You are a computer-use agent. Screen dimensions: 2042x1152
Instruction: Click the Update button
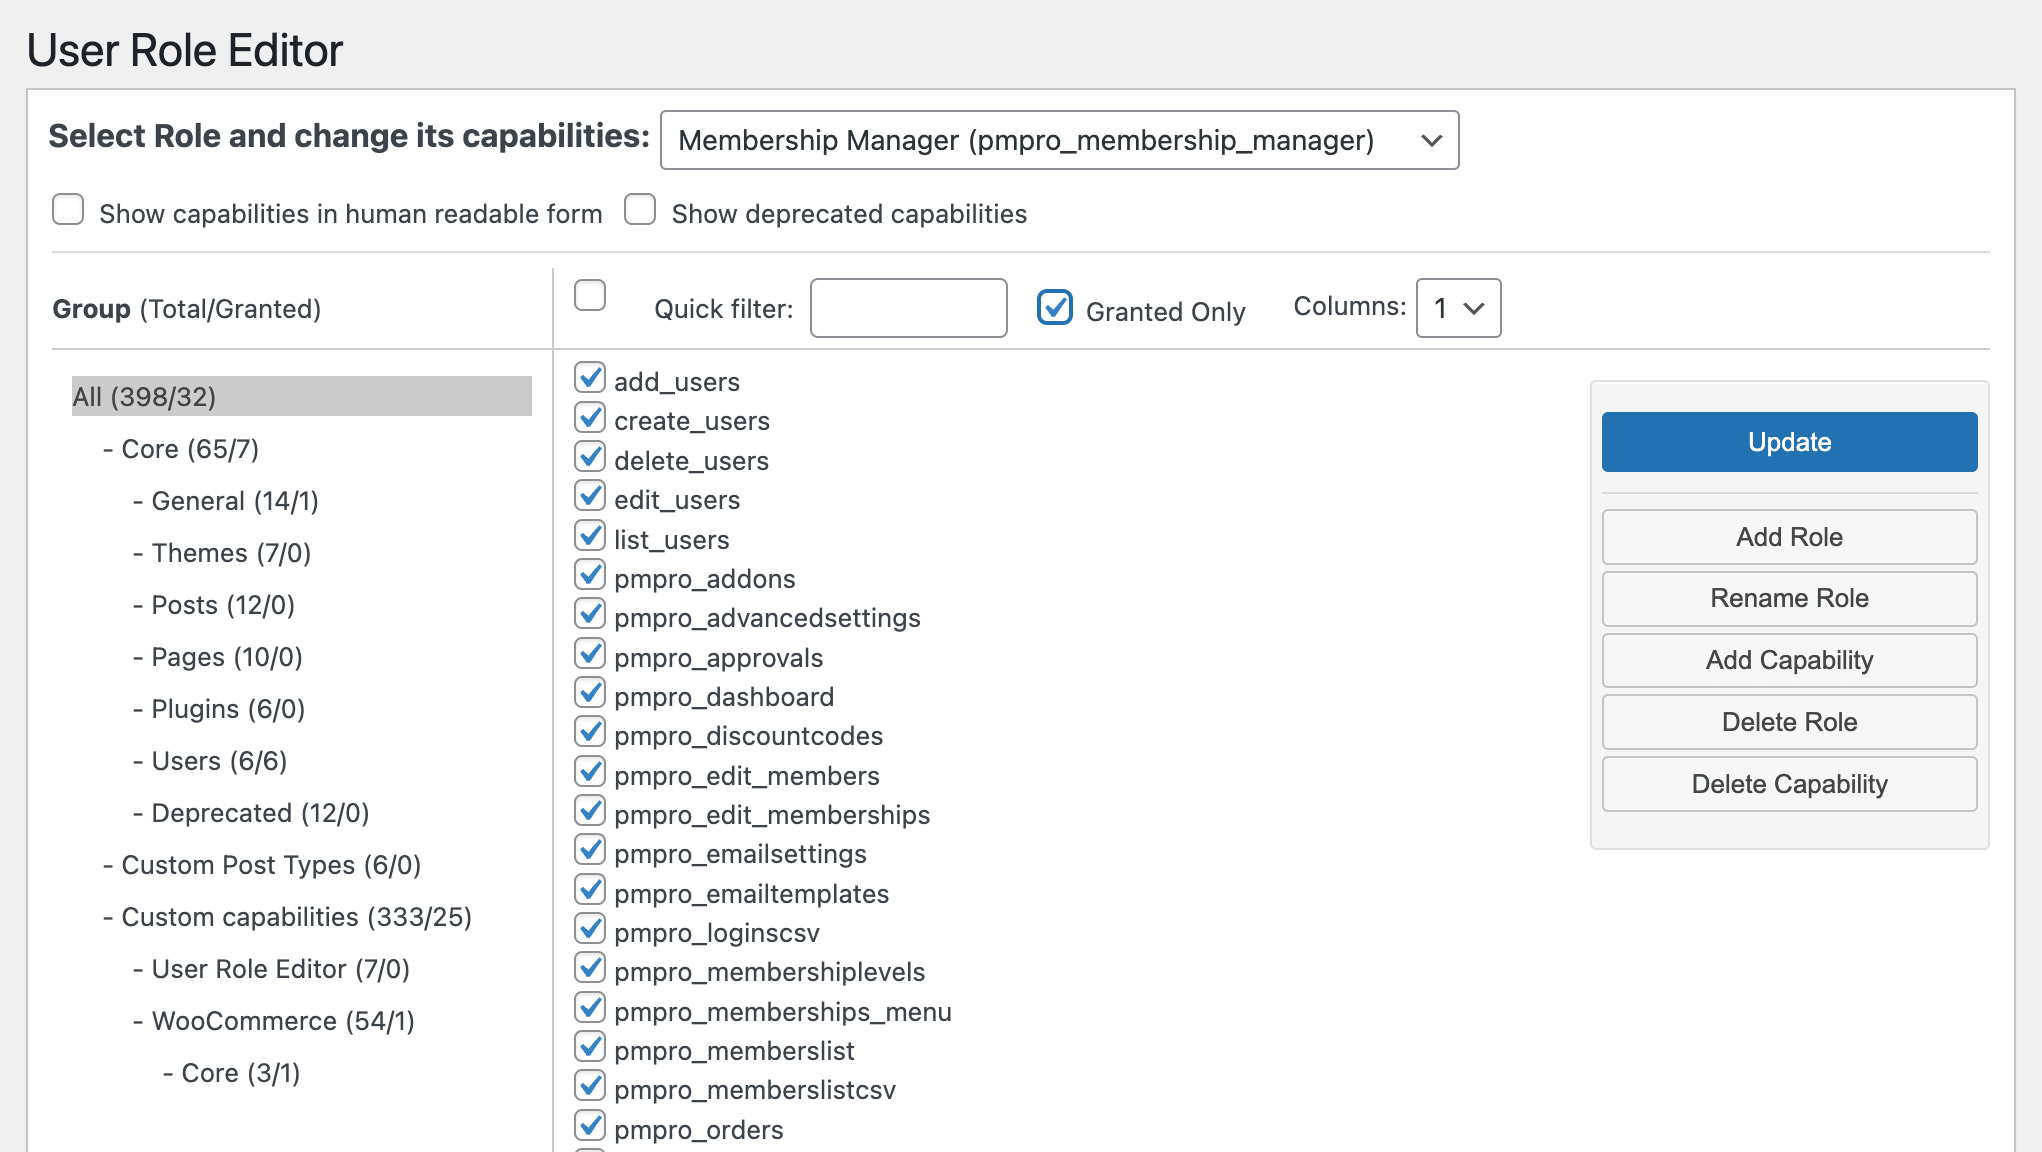[x=1789, y=441]
